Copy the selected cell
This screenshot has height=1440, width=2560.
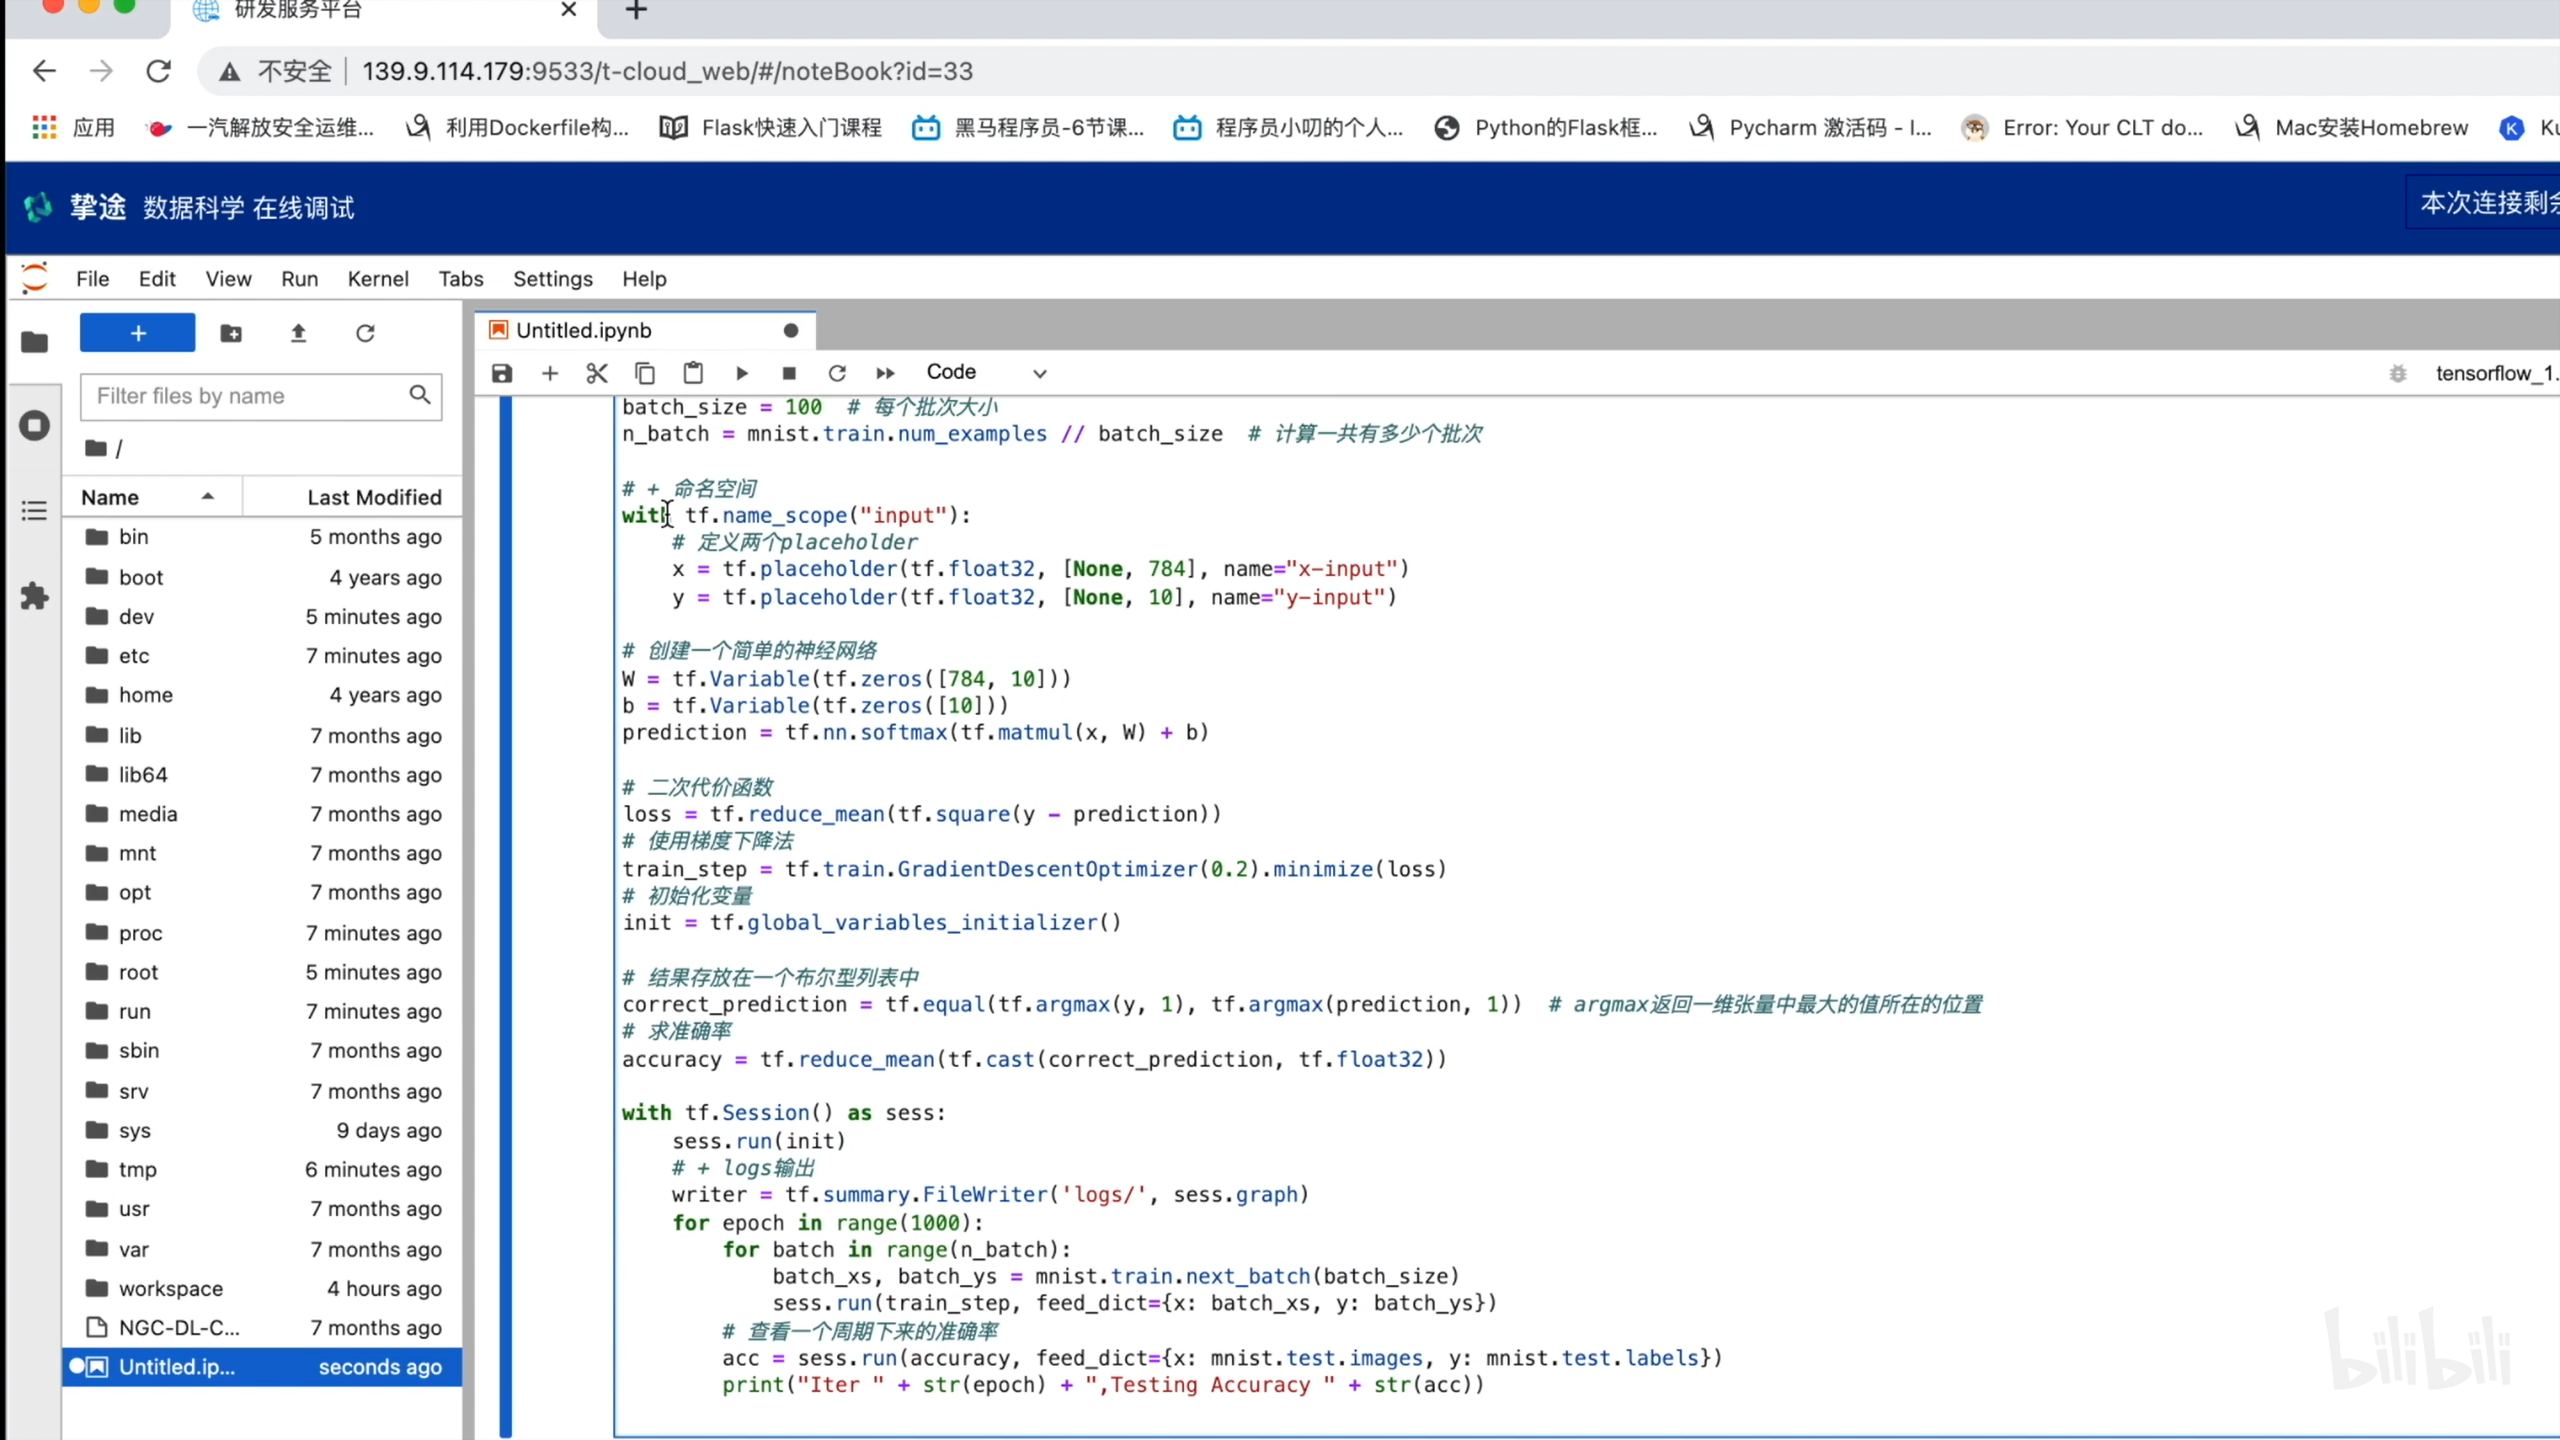click(645, 373)
